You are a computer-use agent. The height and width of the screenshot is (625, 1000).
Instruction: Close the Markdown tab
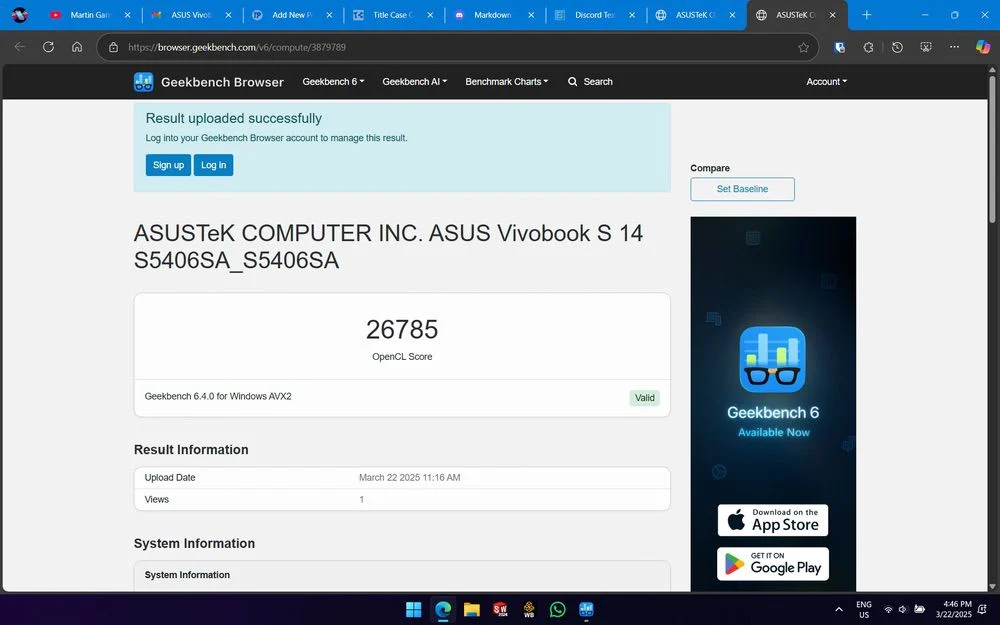(x=531, y=15)
